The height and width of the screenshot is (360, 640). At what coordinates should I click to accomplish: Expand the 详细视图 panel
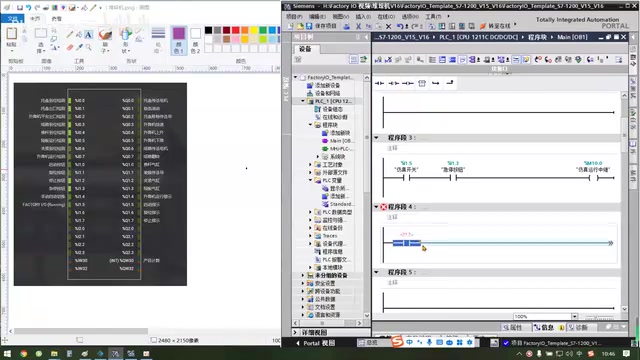pyautogui.click(x=296, y=333)
